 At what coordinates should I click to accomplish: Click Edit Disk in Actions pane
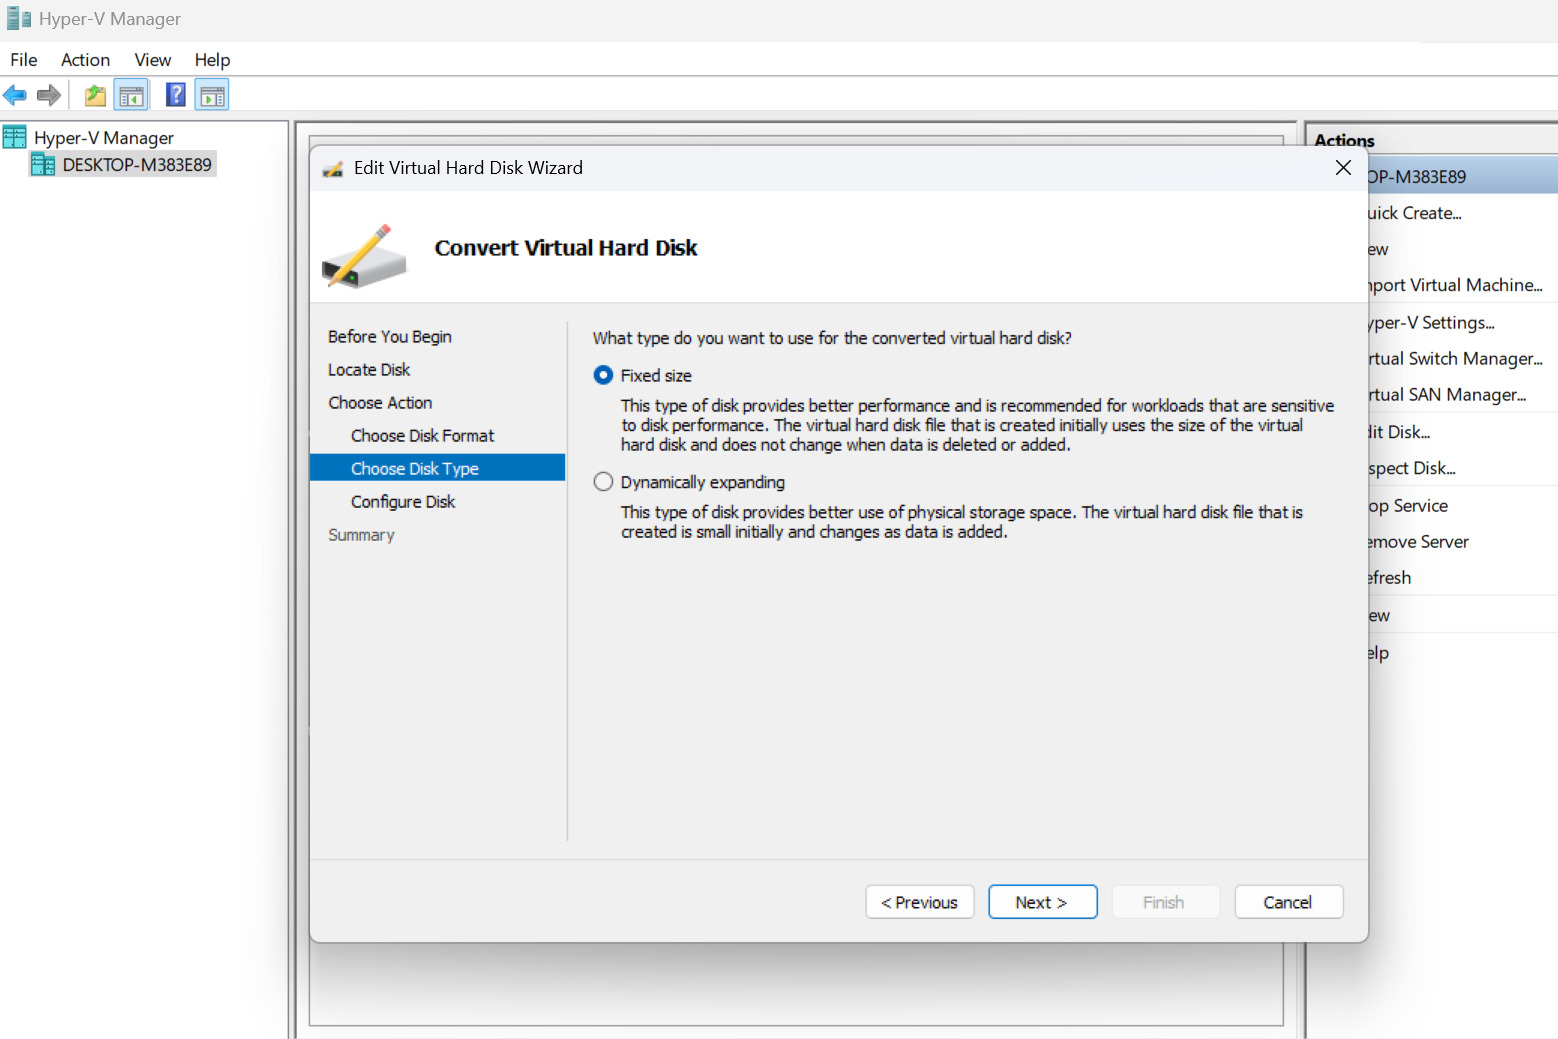(x=1399, y=432)
